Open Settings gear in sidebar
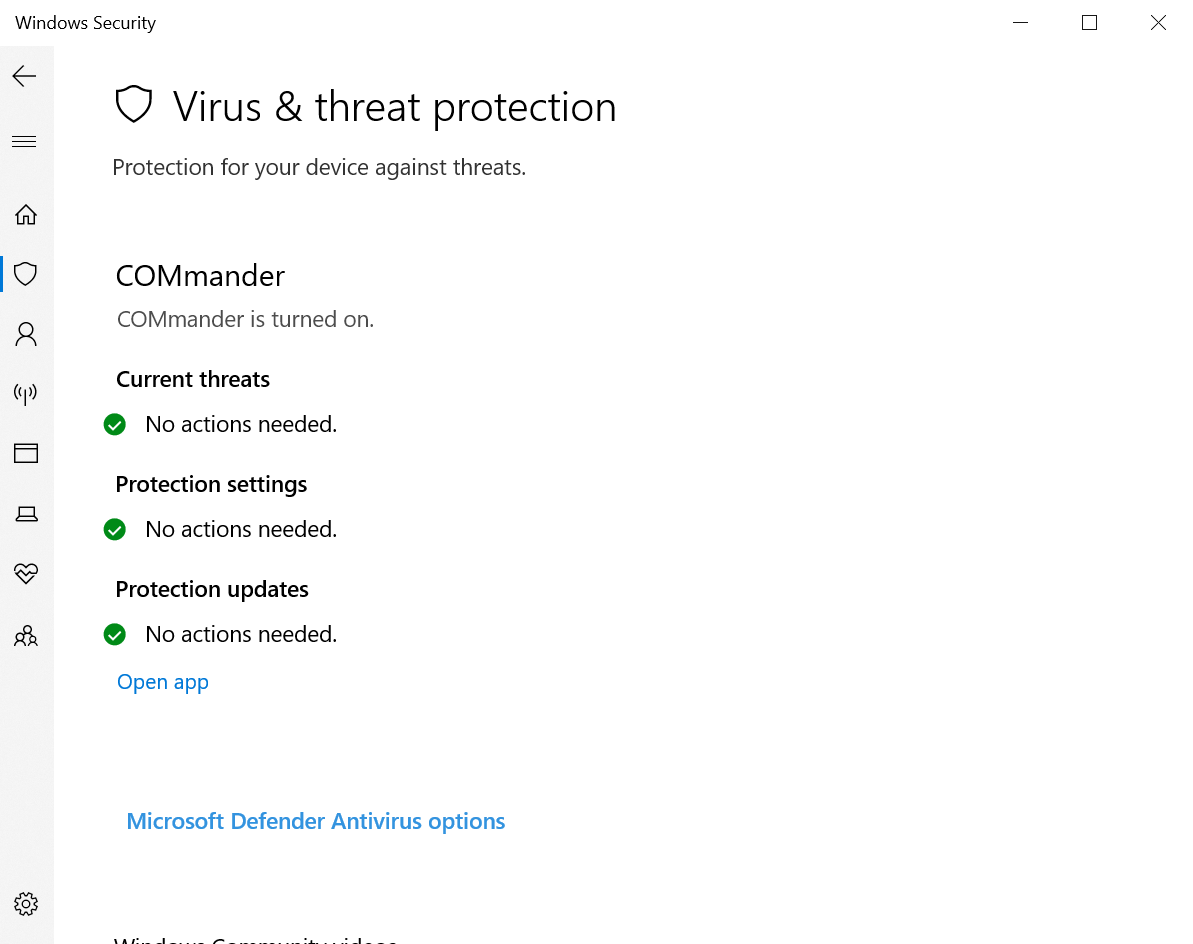The image size is (1193, 944). click(26, 904)
